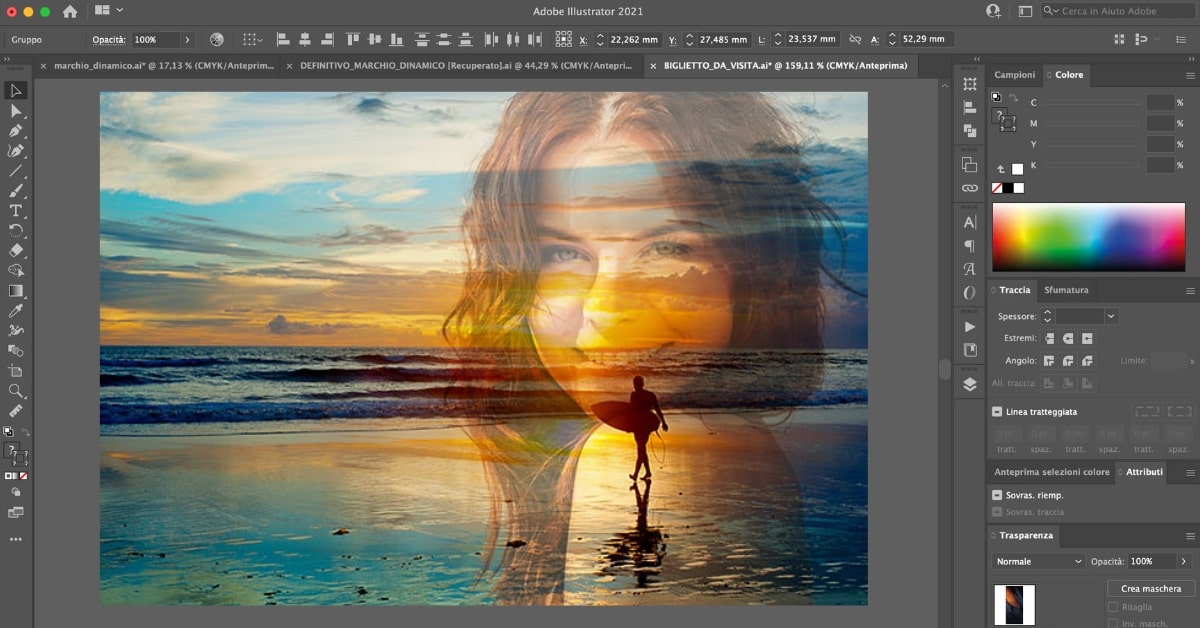
Task: Expand opacity arrow in Trasparenza panel
Action: click(x=1184, y=561)
